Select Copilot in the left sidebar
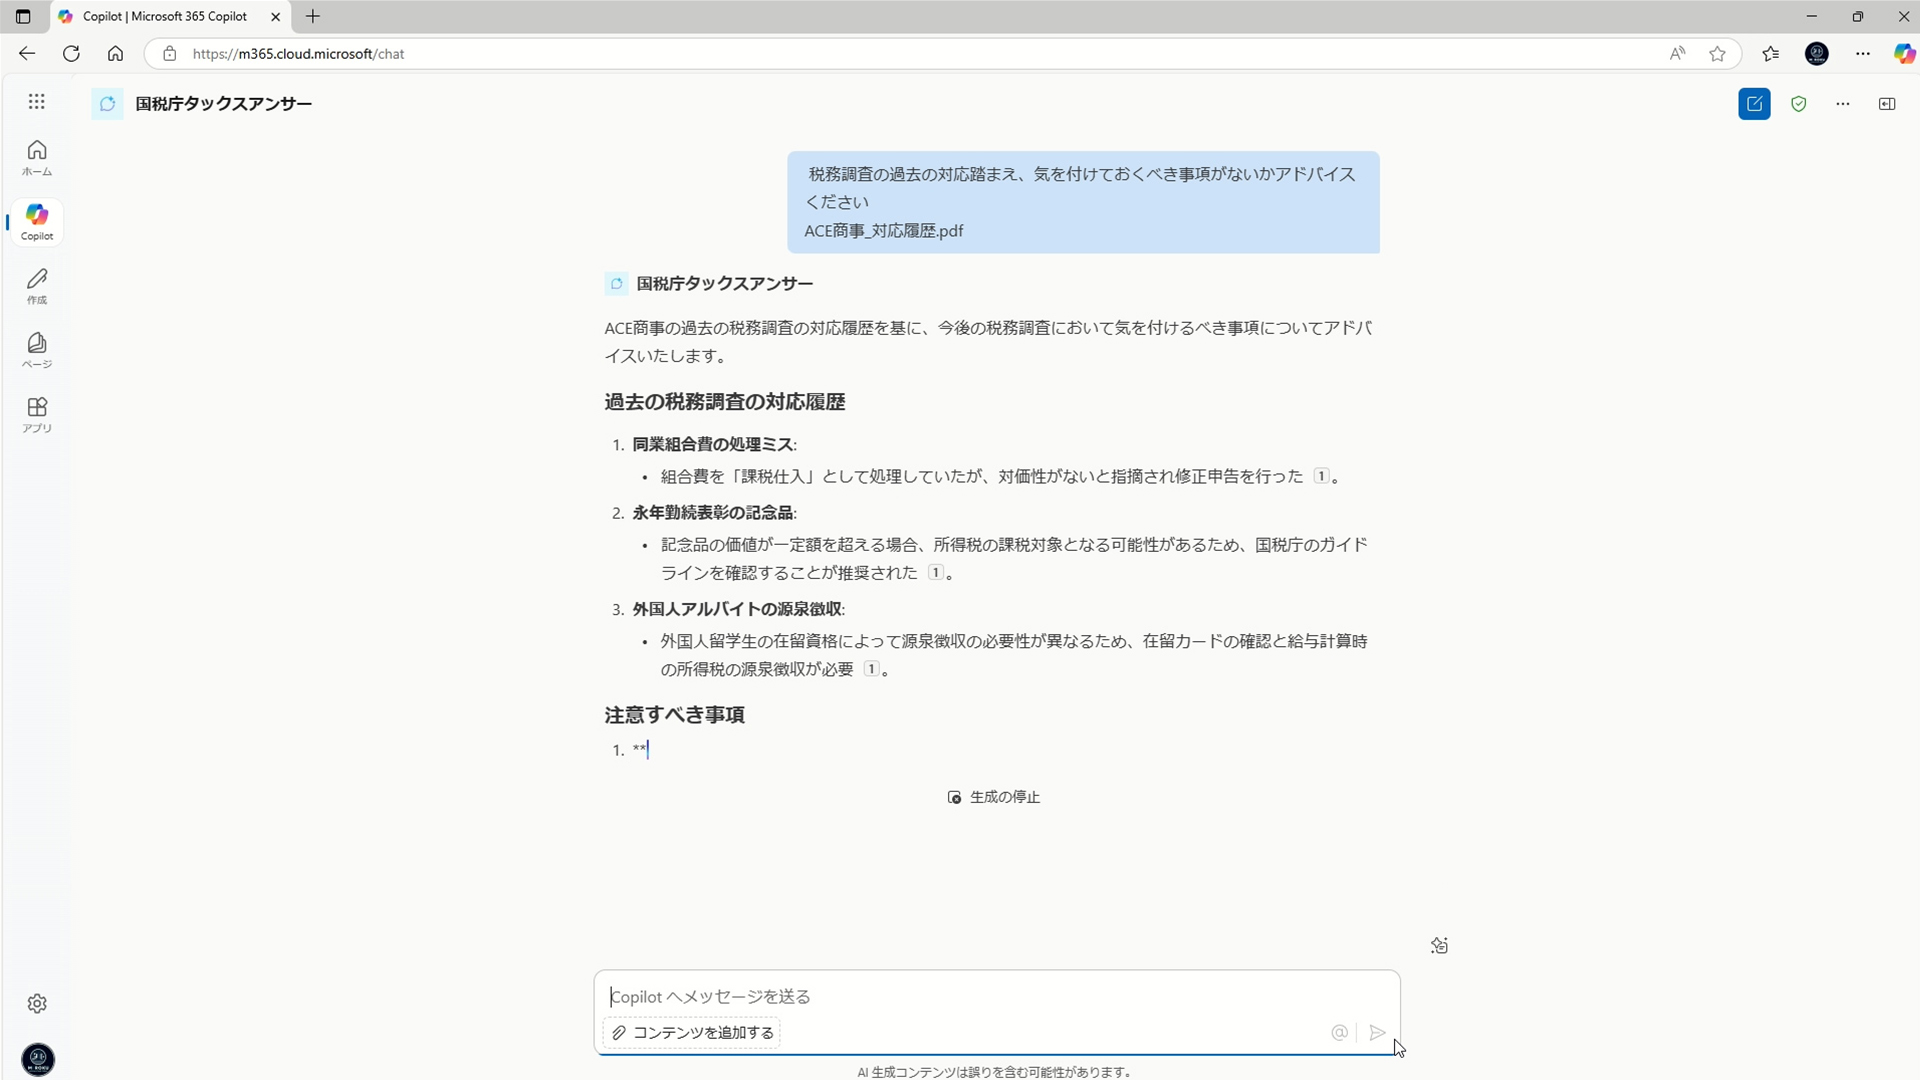The width and height of the screenshot is (1920, 1080). point(37,222)
